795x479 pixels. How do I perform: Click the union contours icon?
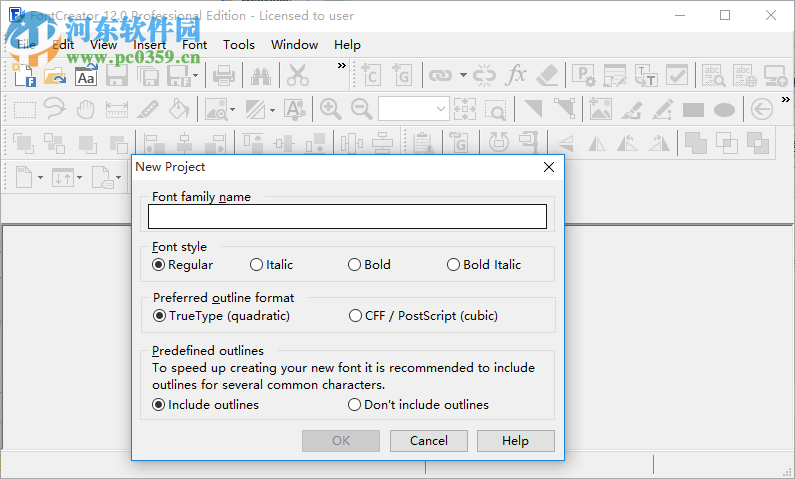[696, 142]
